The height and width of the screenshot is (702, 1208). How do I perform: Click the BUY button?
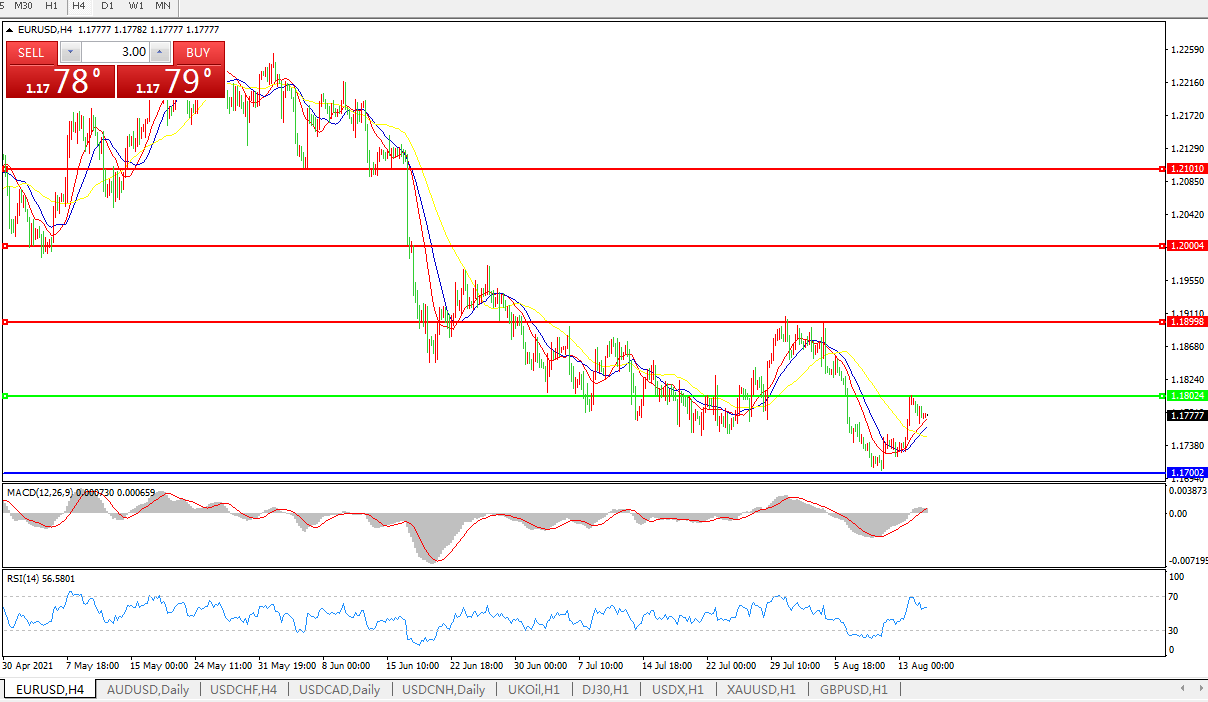click(198, 52)
